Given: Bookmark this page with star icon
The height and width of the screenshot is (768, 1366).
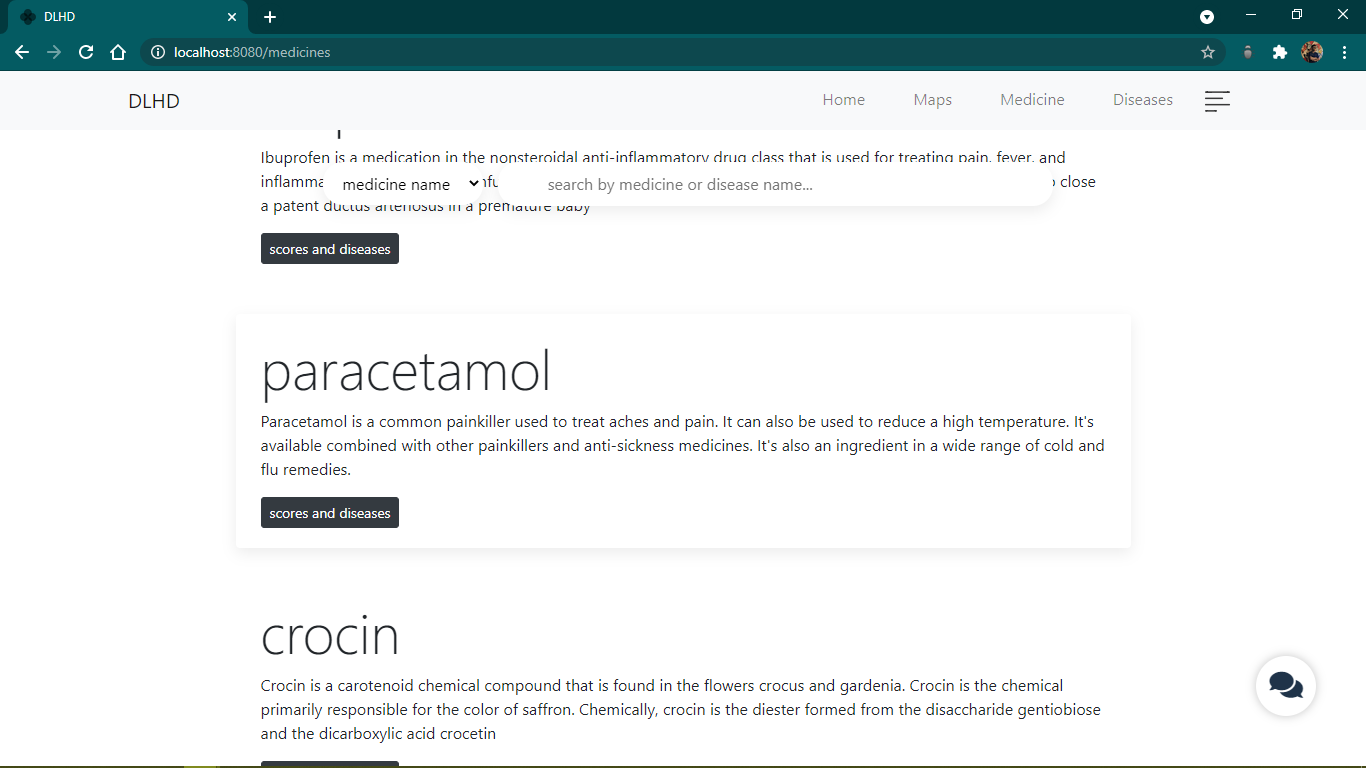Looking at the screenshot, I should click(1208, 52).
